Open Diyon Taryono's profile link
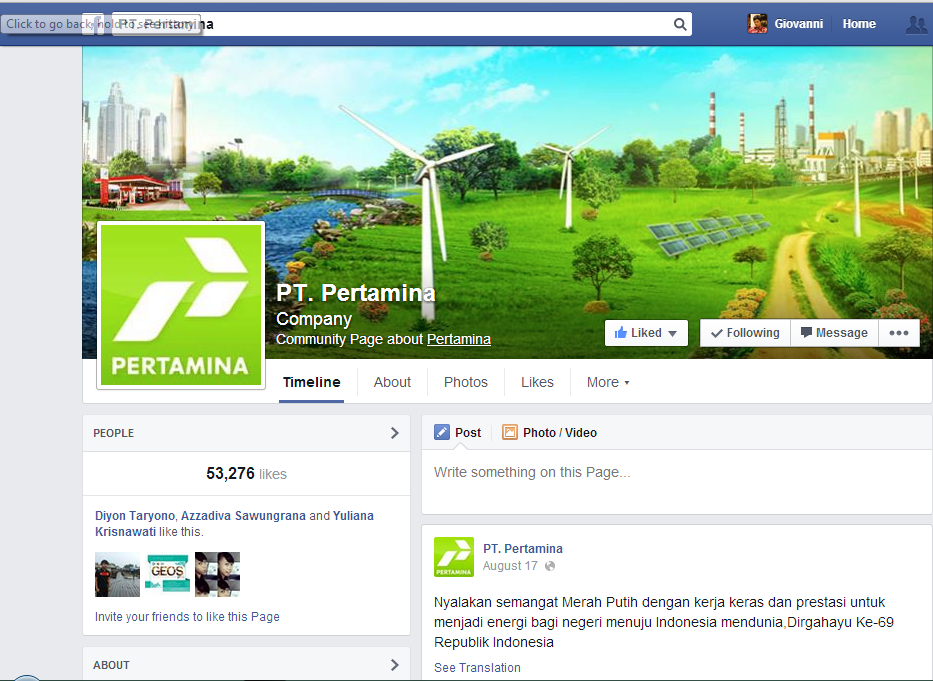The image size is (933, 681). pos(135,516)
